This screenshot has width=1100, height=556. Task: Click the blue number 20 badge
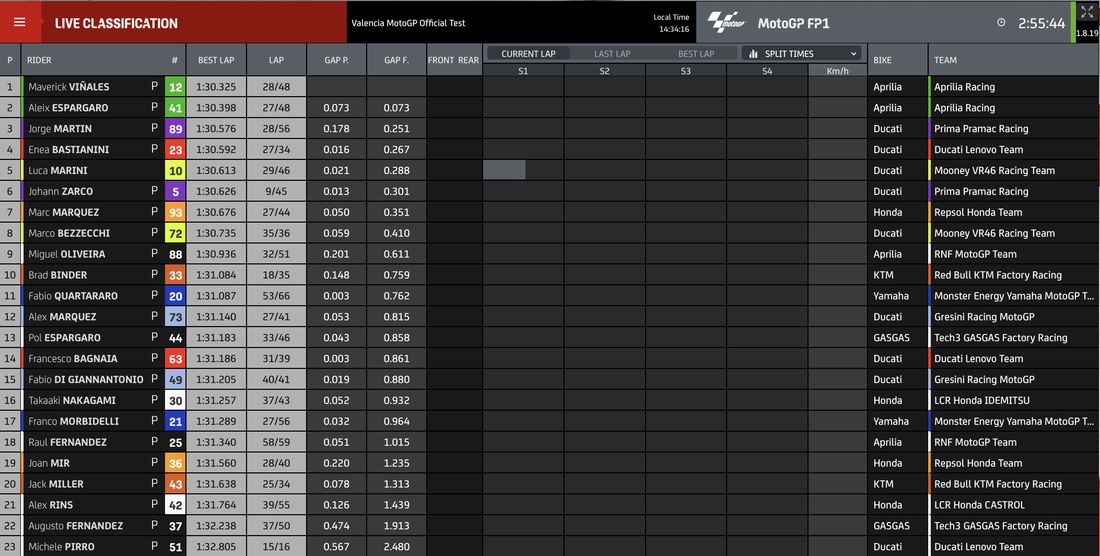(x=175, y=296)
